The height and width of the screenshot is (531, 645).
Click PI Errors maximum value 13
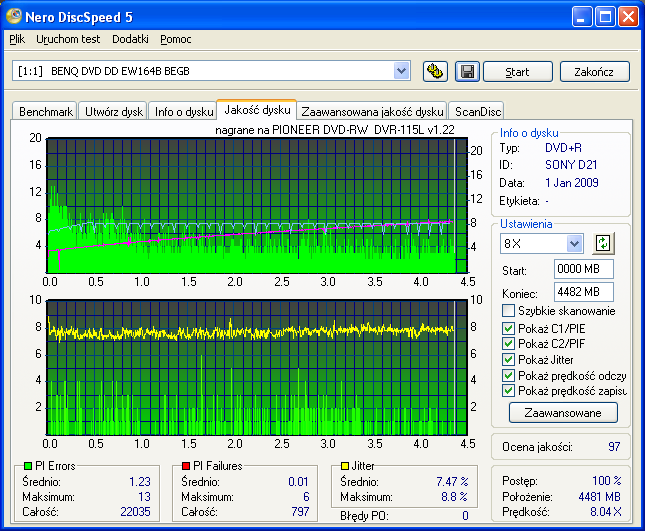(x=144, y=497)
